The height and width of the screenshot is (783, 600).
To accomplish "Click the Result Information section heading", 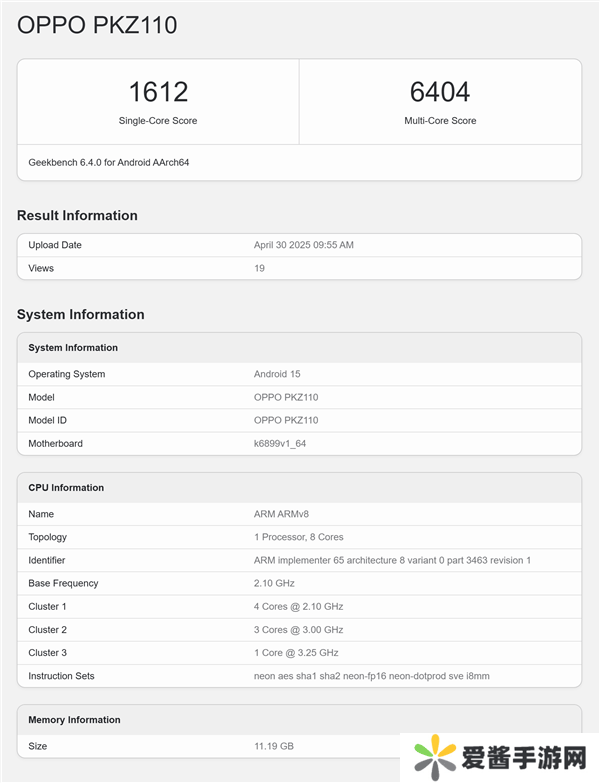I will [77, 215].
